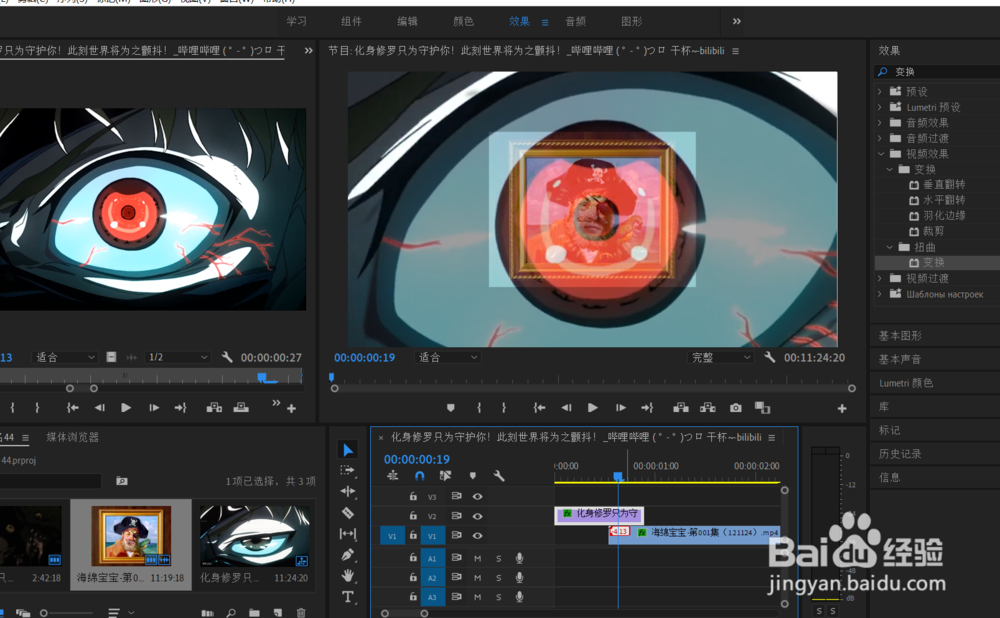Open playback resolution dropdown 完整

click(721, 357)
